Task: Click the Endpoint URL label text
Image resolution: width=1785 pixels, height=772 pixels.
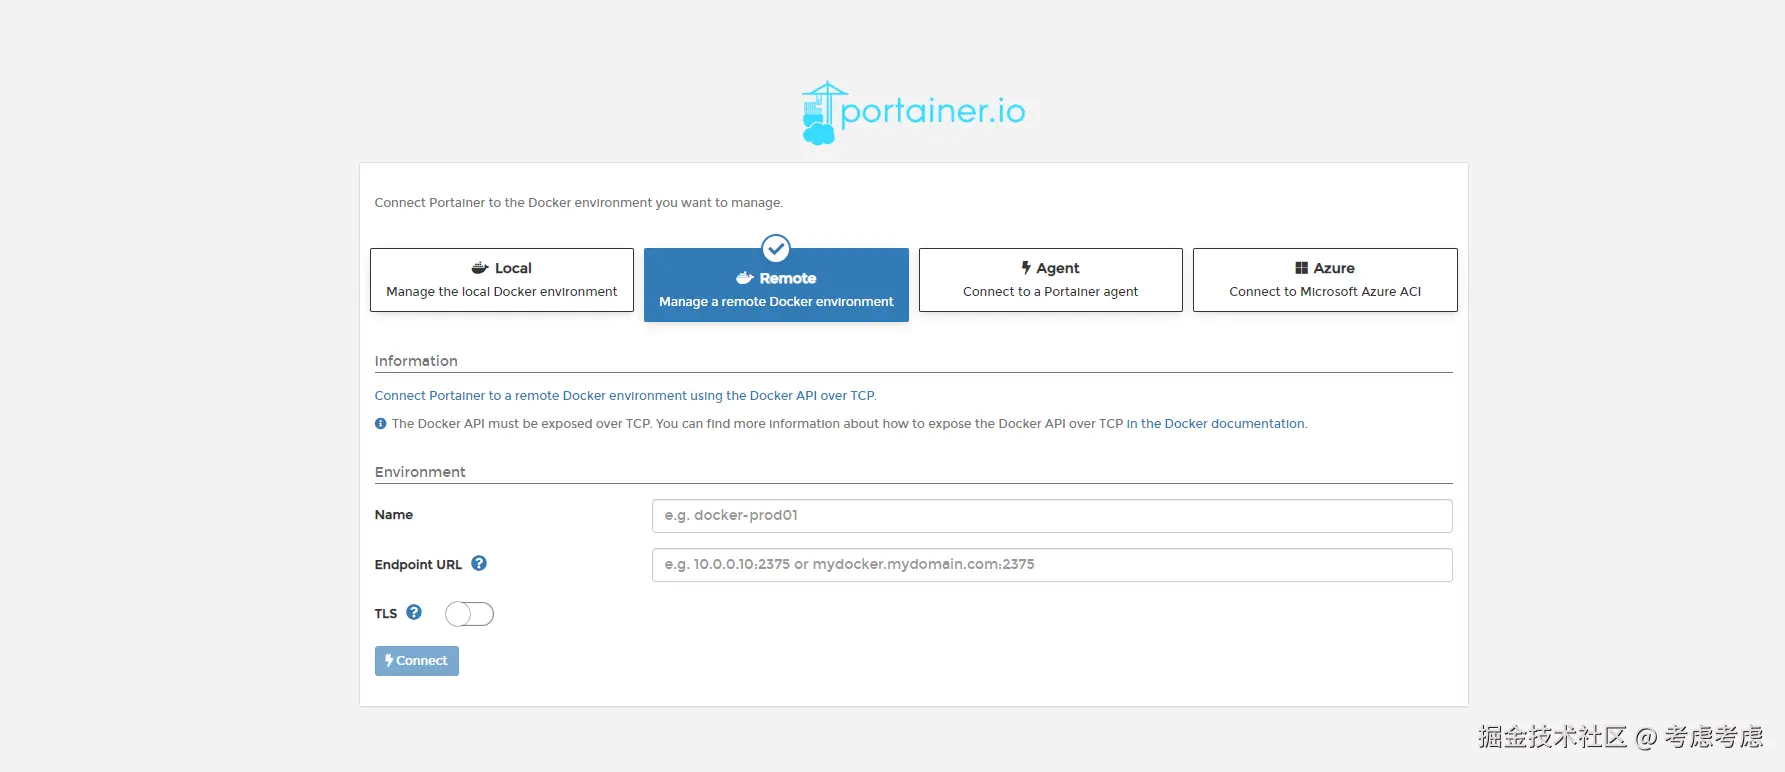Action: pyautogui.click(x=418, y=565)
